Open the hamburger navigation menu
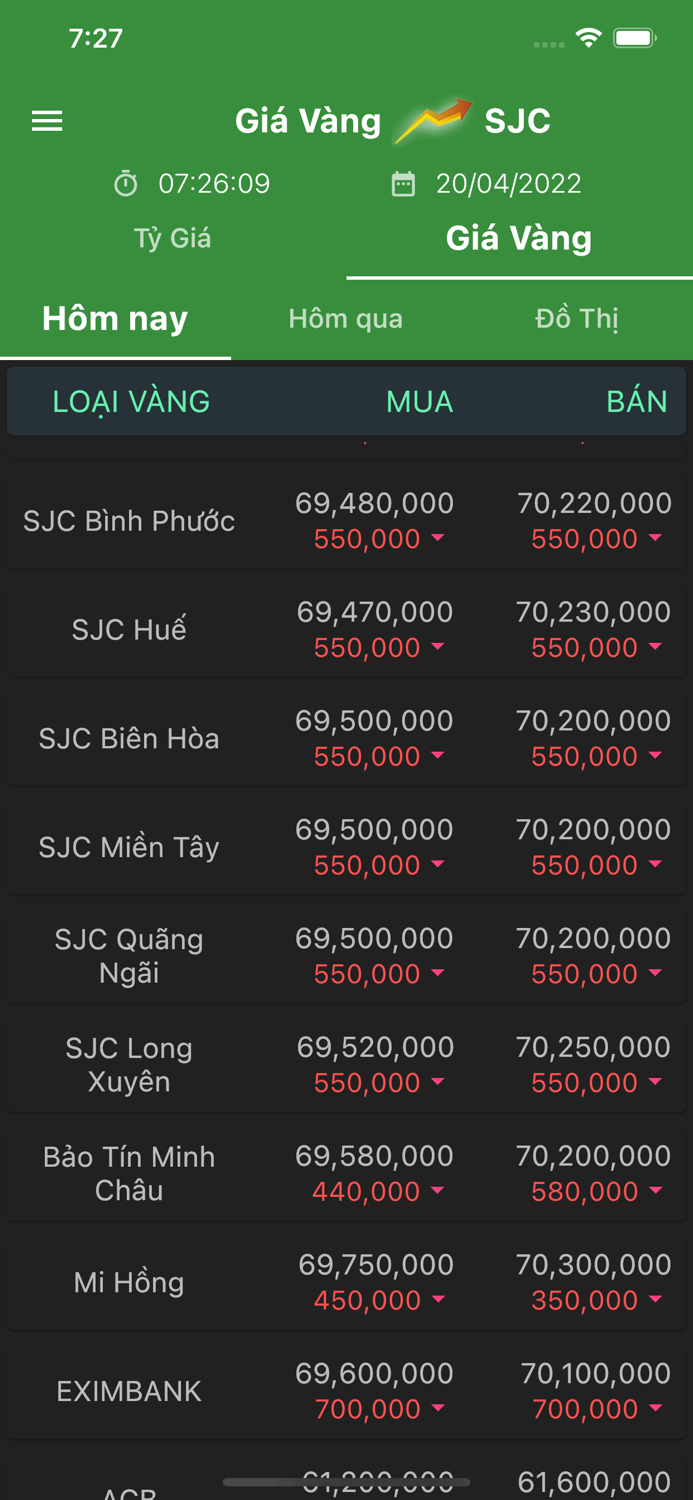693x1500 pixels. [46, 120]
